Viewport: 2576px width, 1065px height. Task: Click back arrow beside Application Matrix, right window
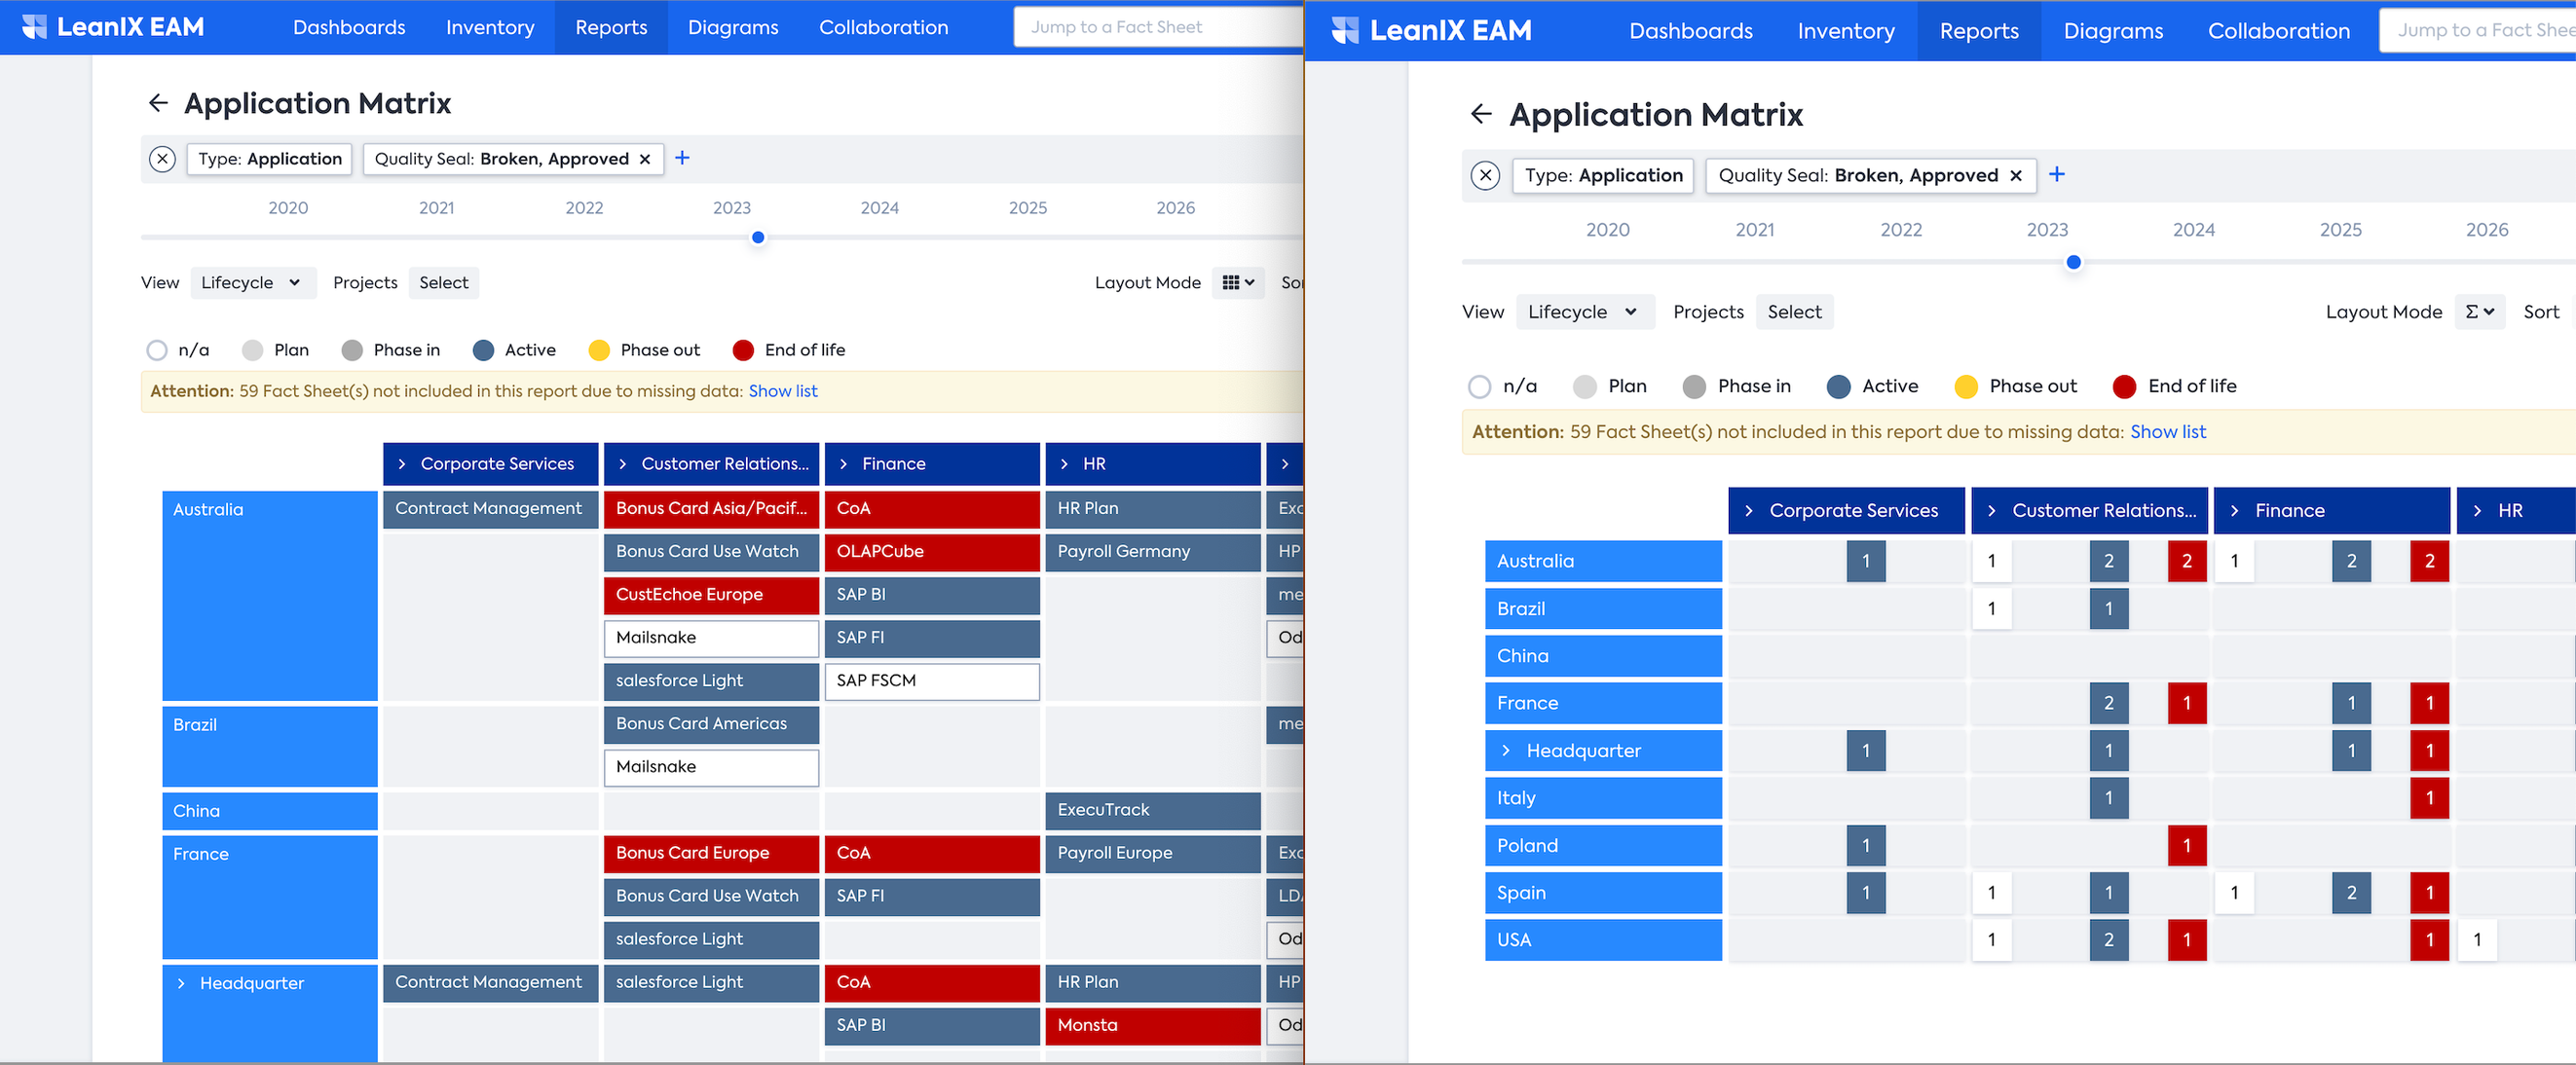[1481, 114]
